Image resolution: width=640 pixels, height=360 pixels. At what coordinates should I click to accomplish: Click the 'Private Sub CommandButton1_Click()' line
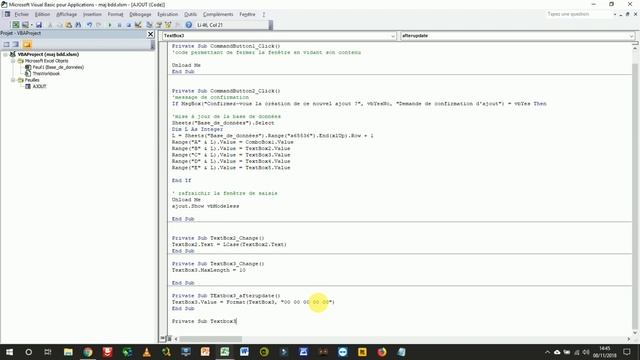tap(226, 46)
